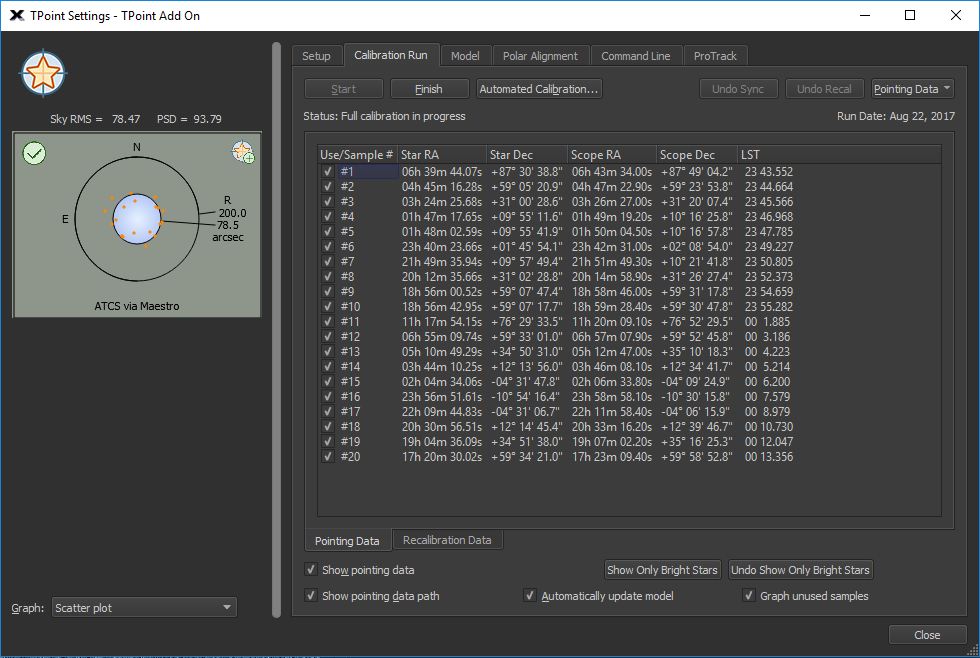Open Automated Calibration dialog

click(539, 89)
